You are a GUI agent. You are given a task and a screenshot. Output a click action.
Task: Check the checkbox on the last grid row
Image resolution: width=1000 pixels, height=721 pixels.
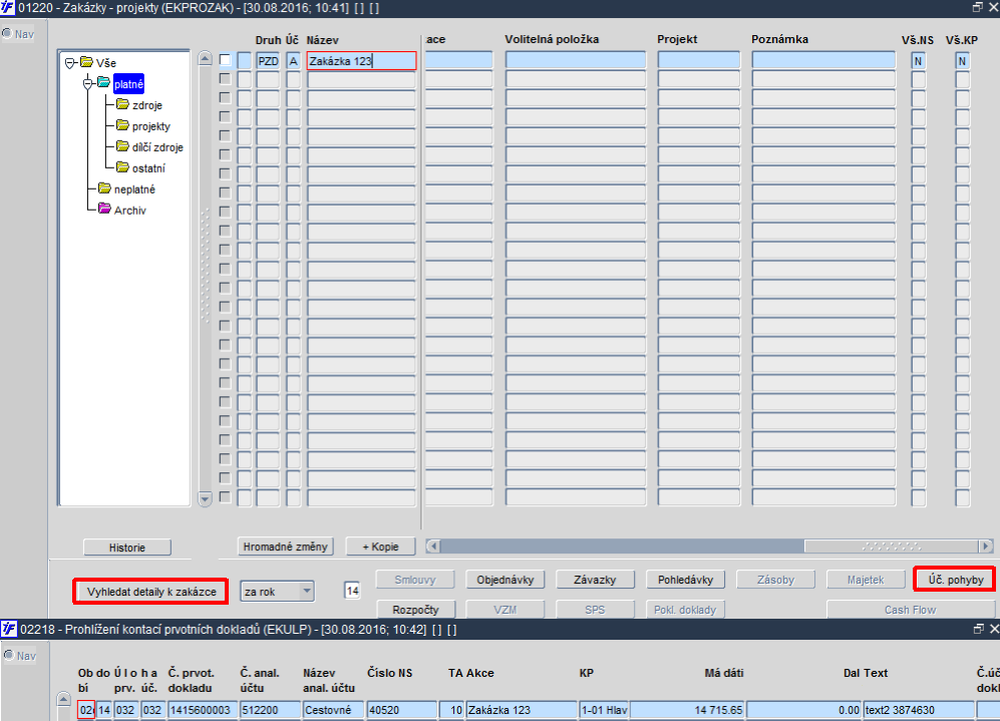pyautogui.click(x=225, y=497)
